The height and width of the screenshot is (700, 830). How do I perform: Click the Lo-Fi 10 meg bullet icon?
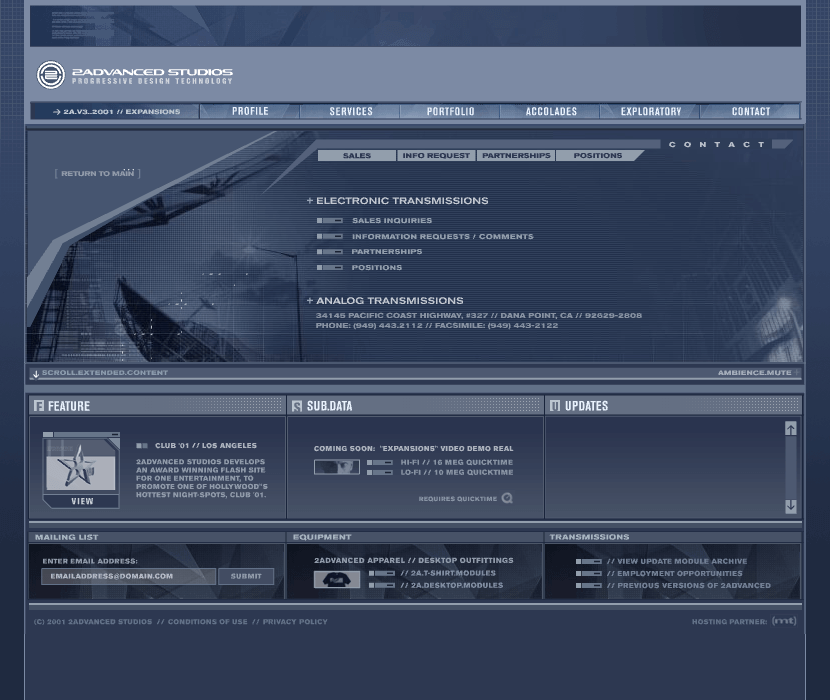pos(380,473)
